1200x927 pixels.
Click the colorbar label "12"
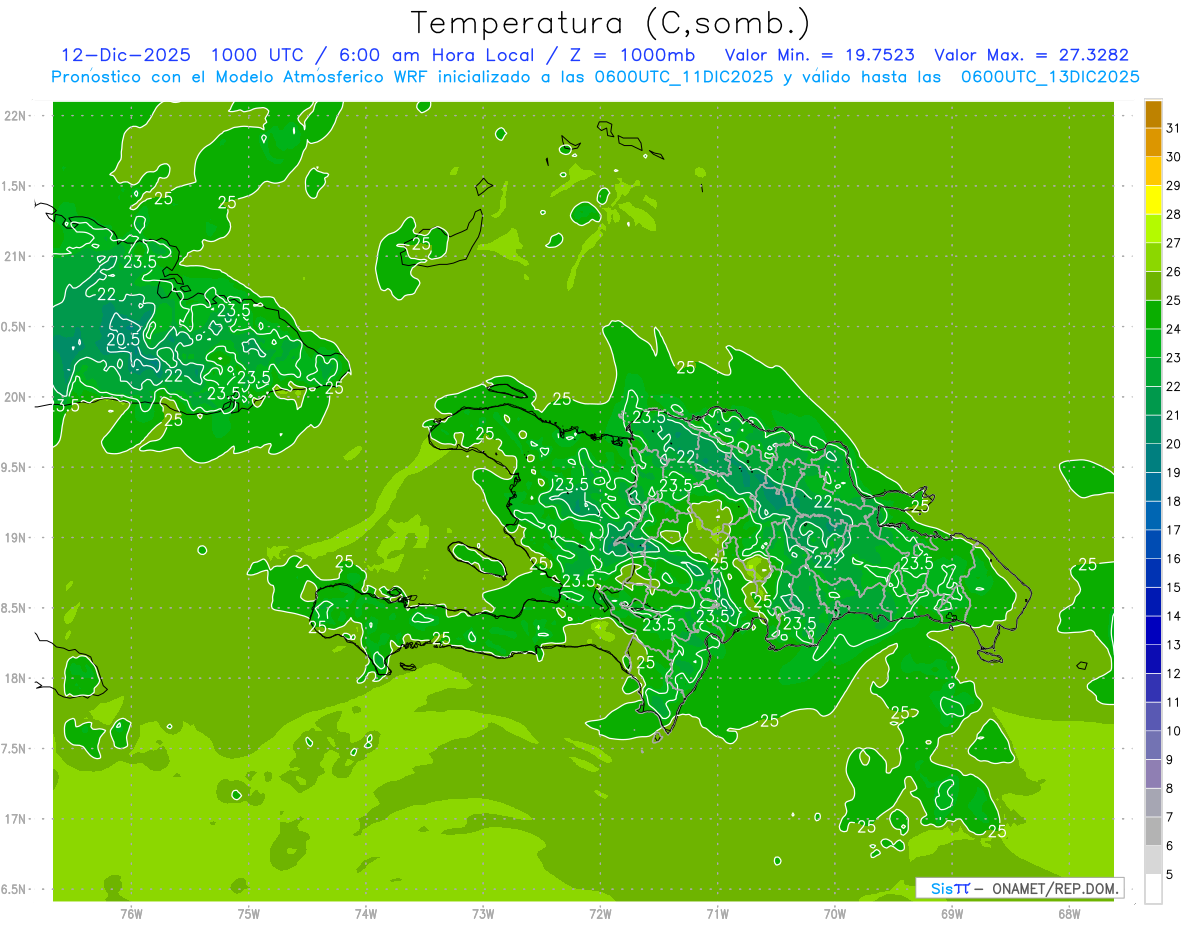pyautogui.click(x=1174, y=673)
